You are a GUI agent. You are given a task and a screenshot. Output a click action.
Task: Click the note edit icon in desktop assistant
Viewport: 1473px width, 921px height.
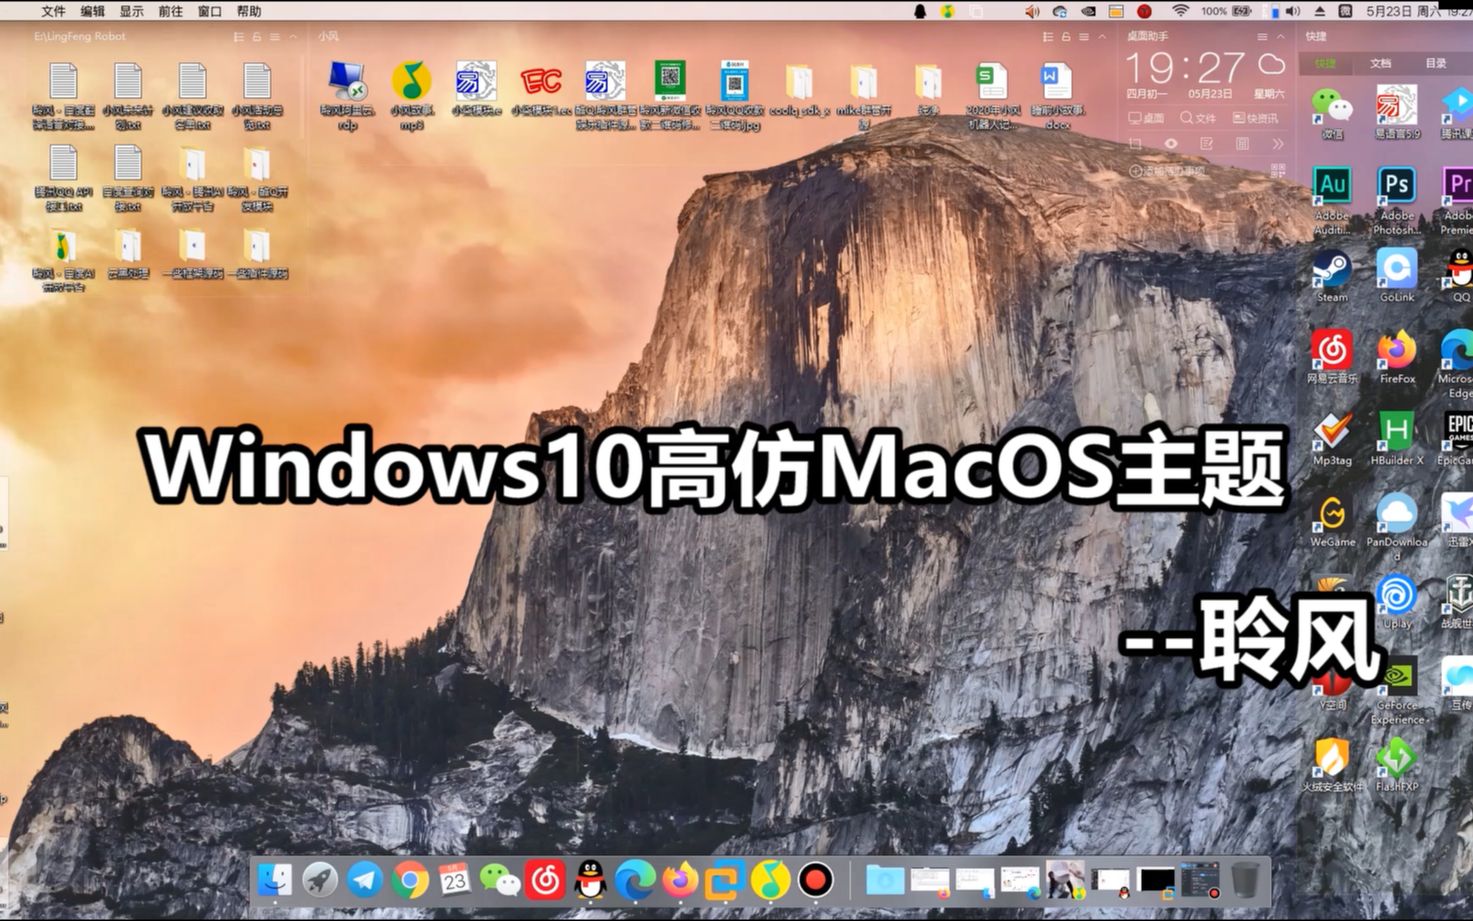(x=1207, y=144)
